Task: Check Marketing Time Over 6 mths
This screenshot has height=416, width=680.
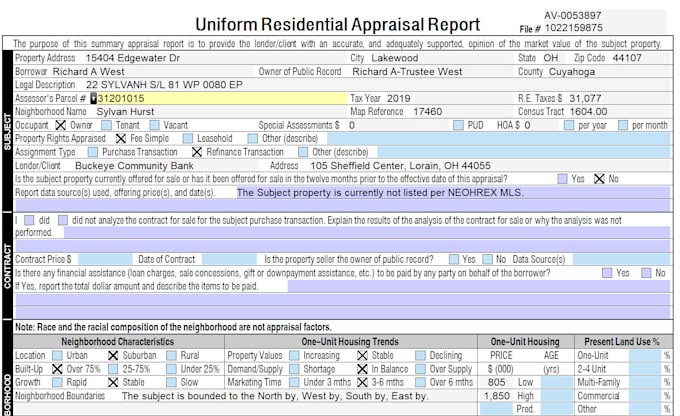Action: pyautogui.click(x=420, y=383)
